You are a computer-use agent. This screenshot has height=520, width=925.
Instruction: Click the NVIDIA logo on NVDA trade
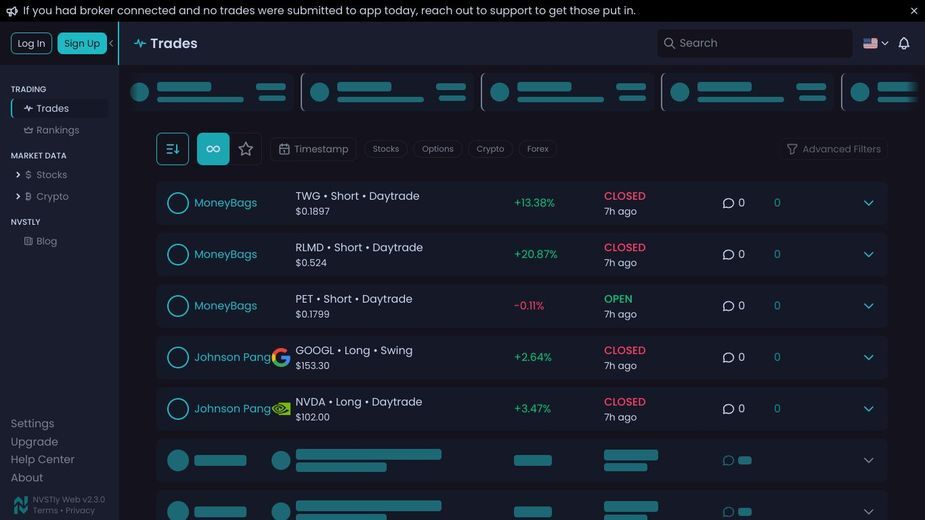pos(281,408)
